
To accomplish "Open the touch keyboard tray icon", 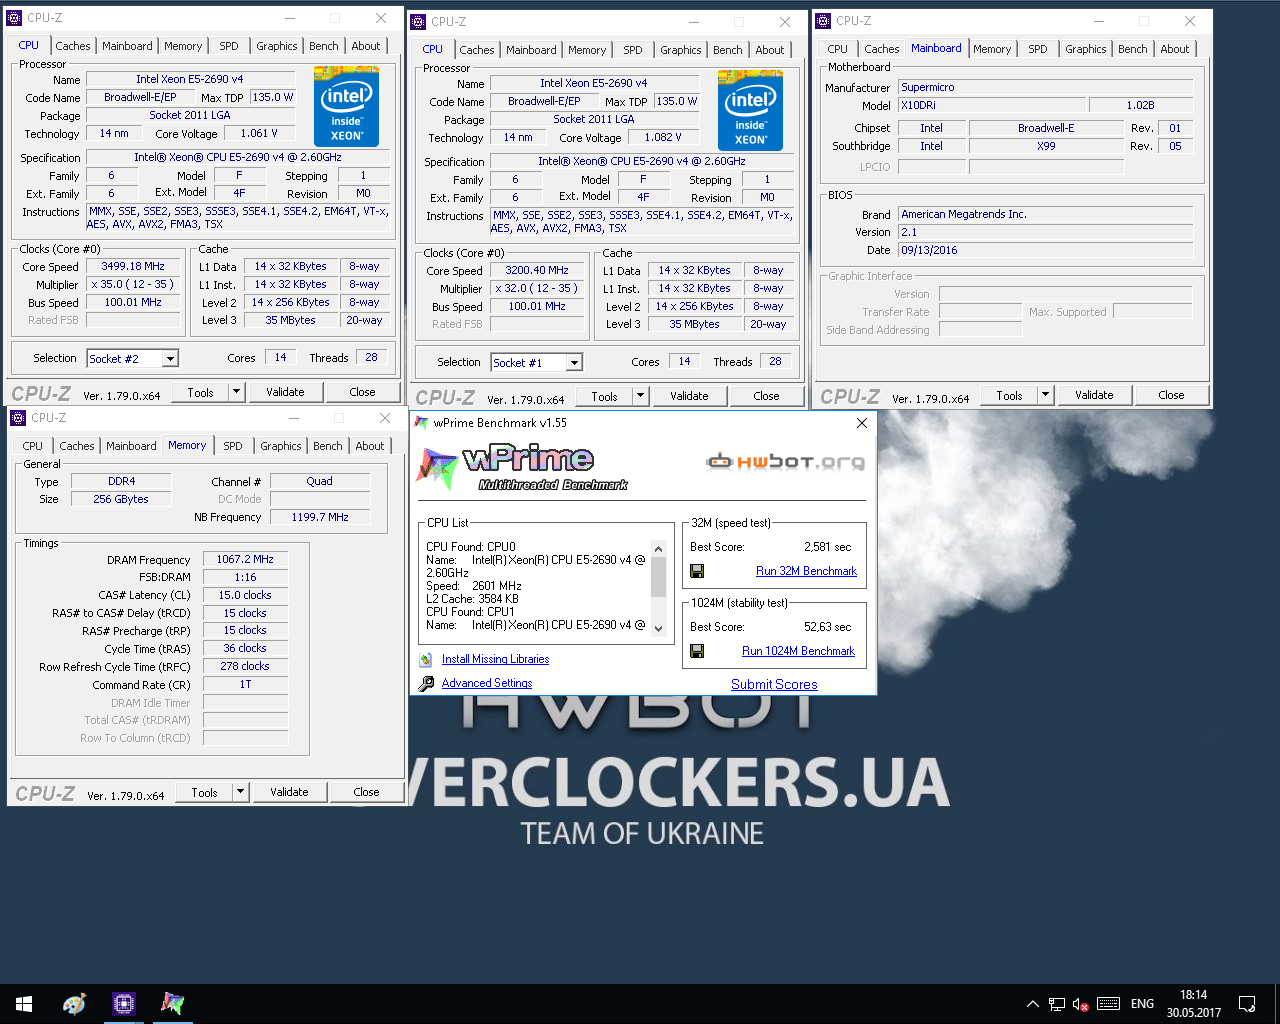I will click(1108, 1004).
